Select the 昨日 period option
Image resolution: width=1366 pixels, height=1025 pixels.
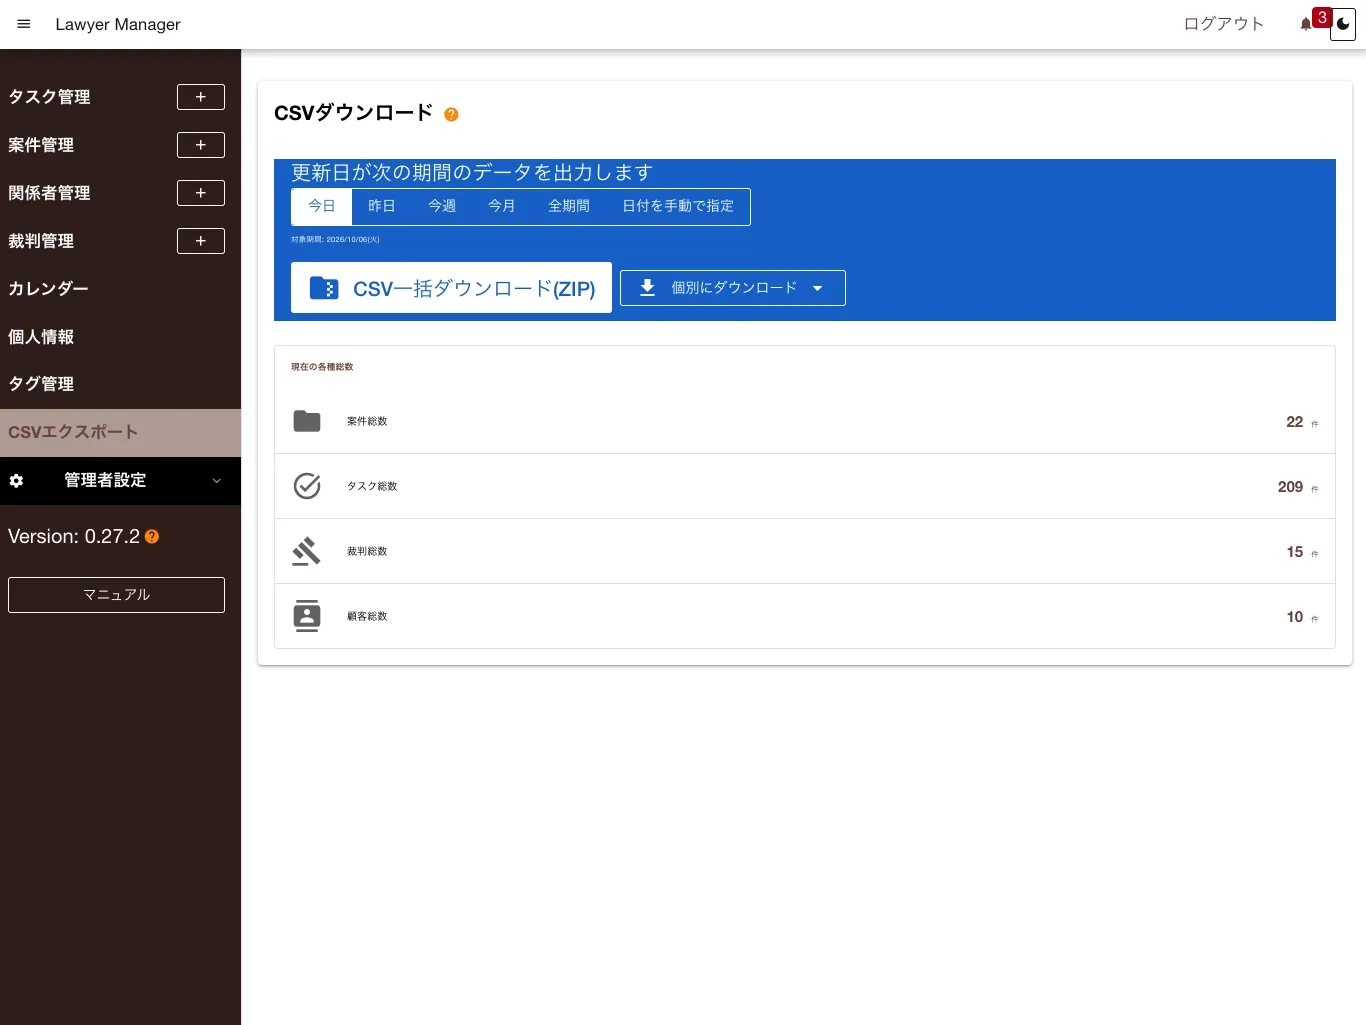coord(382,206)
